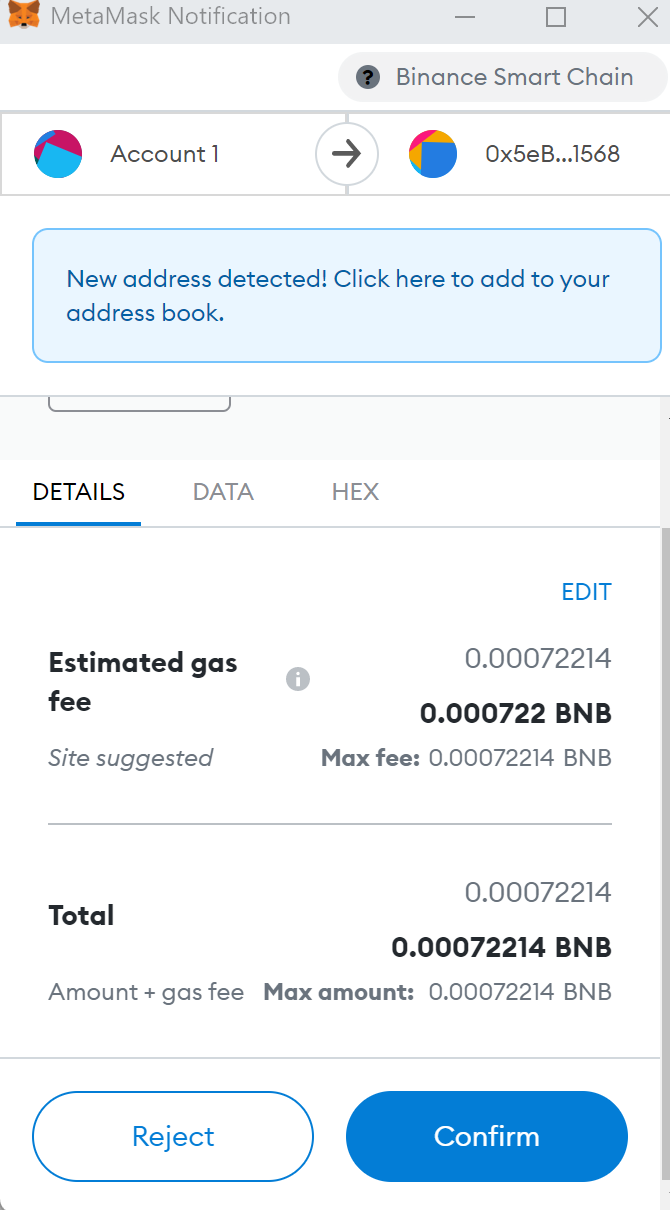Open the DATA tab
The width and height of the screenshot is (670, 1210).
[223, 492]
